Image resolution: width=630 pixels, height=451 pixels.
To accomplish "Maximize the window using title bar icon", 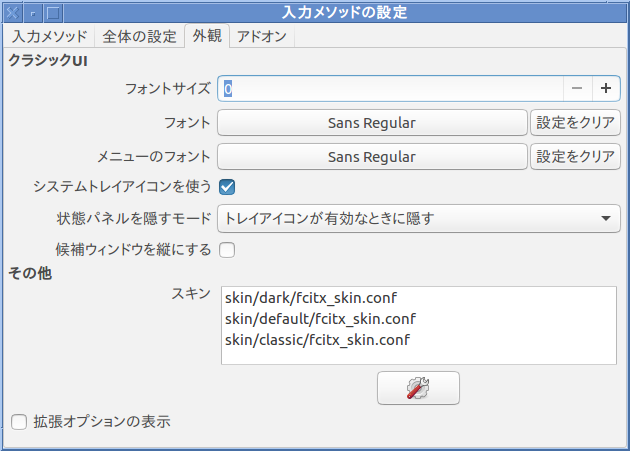I will pyautogui.click(x=53, y=13).
